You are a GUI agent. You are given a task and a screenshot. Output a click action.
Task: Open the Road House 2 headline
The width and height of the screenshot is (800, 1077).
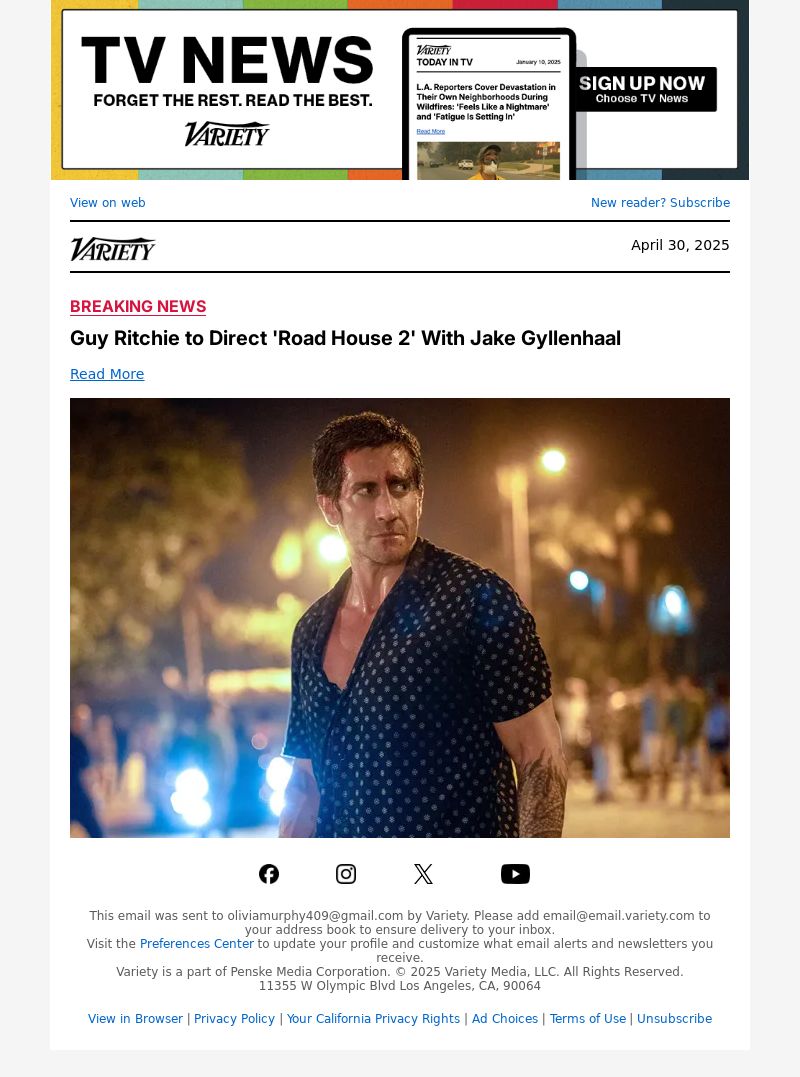(x=345, y=338)
